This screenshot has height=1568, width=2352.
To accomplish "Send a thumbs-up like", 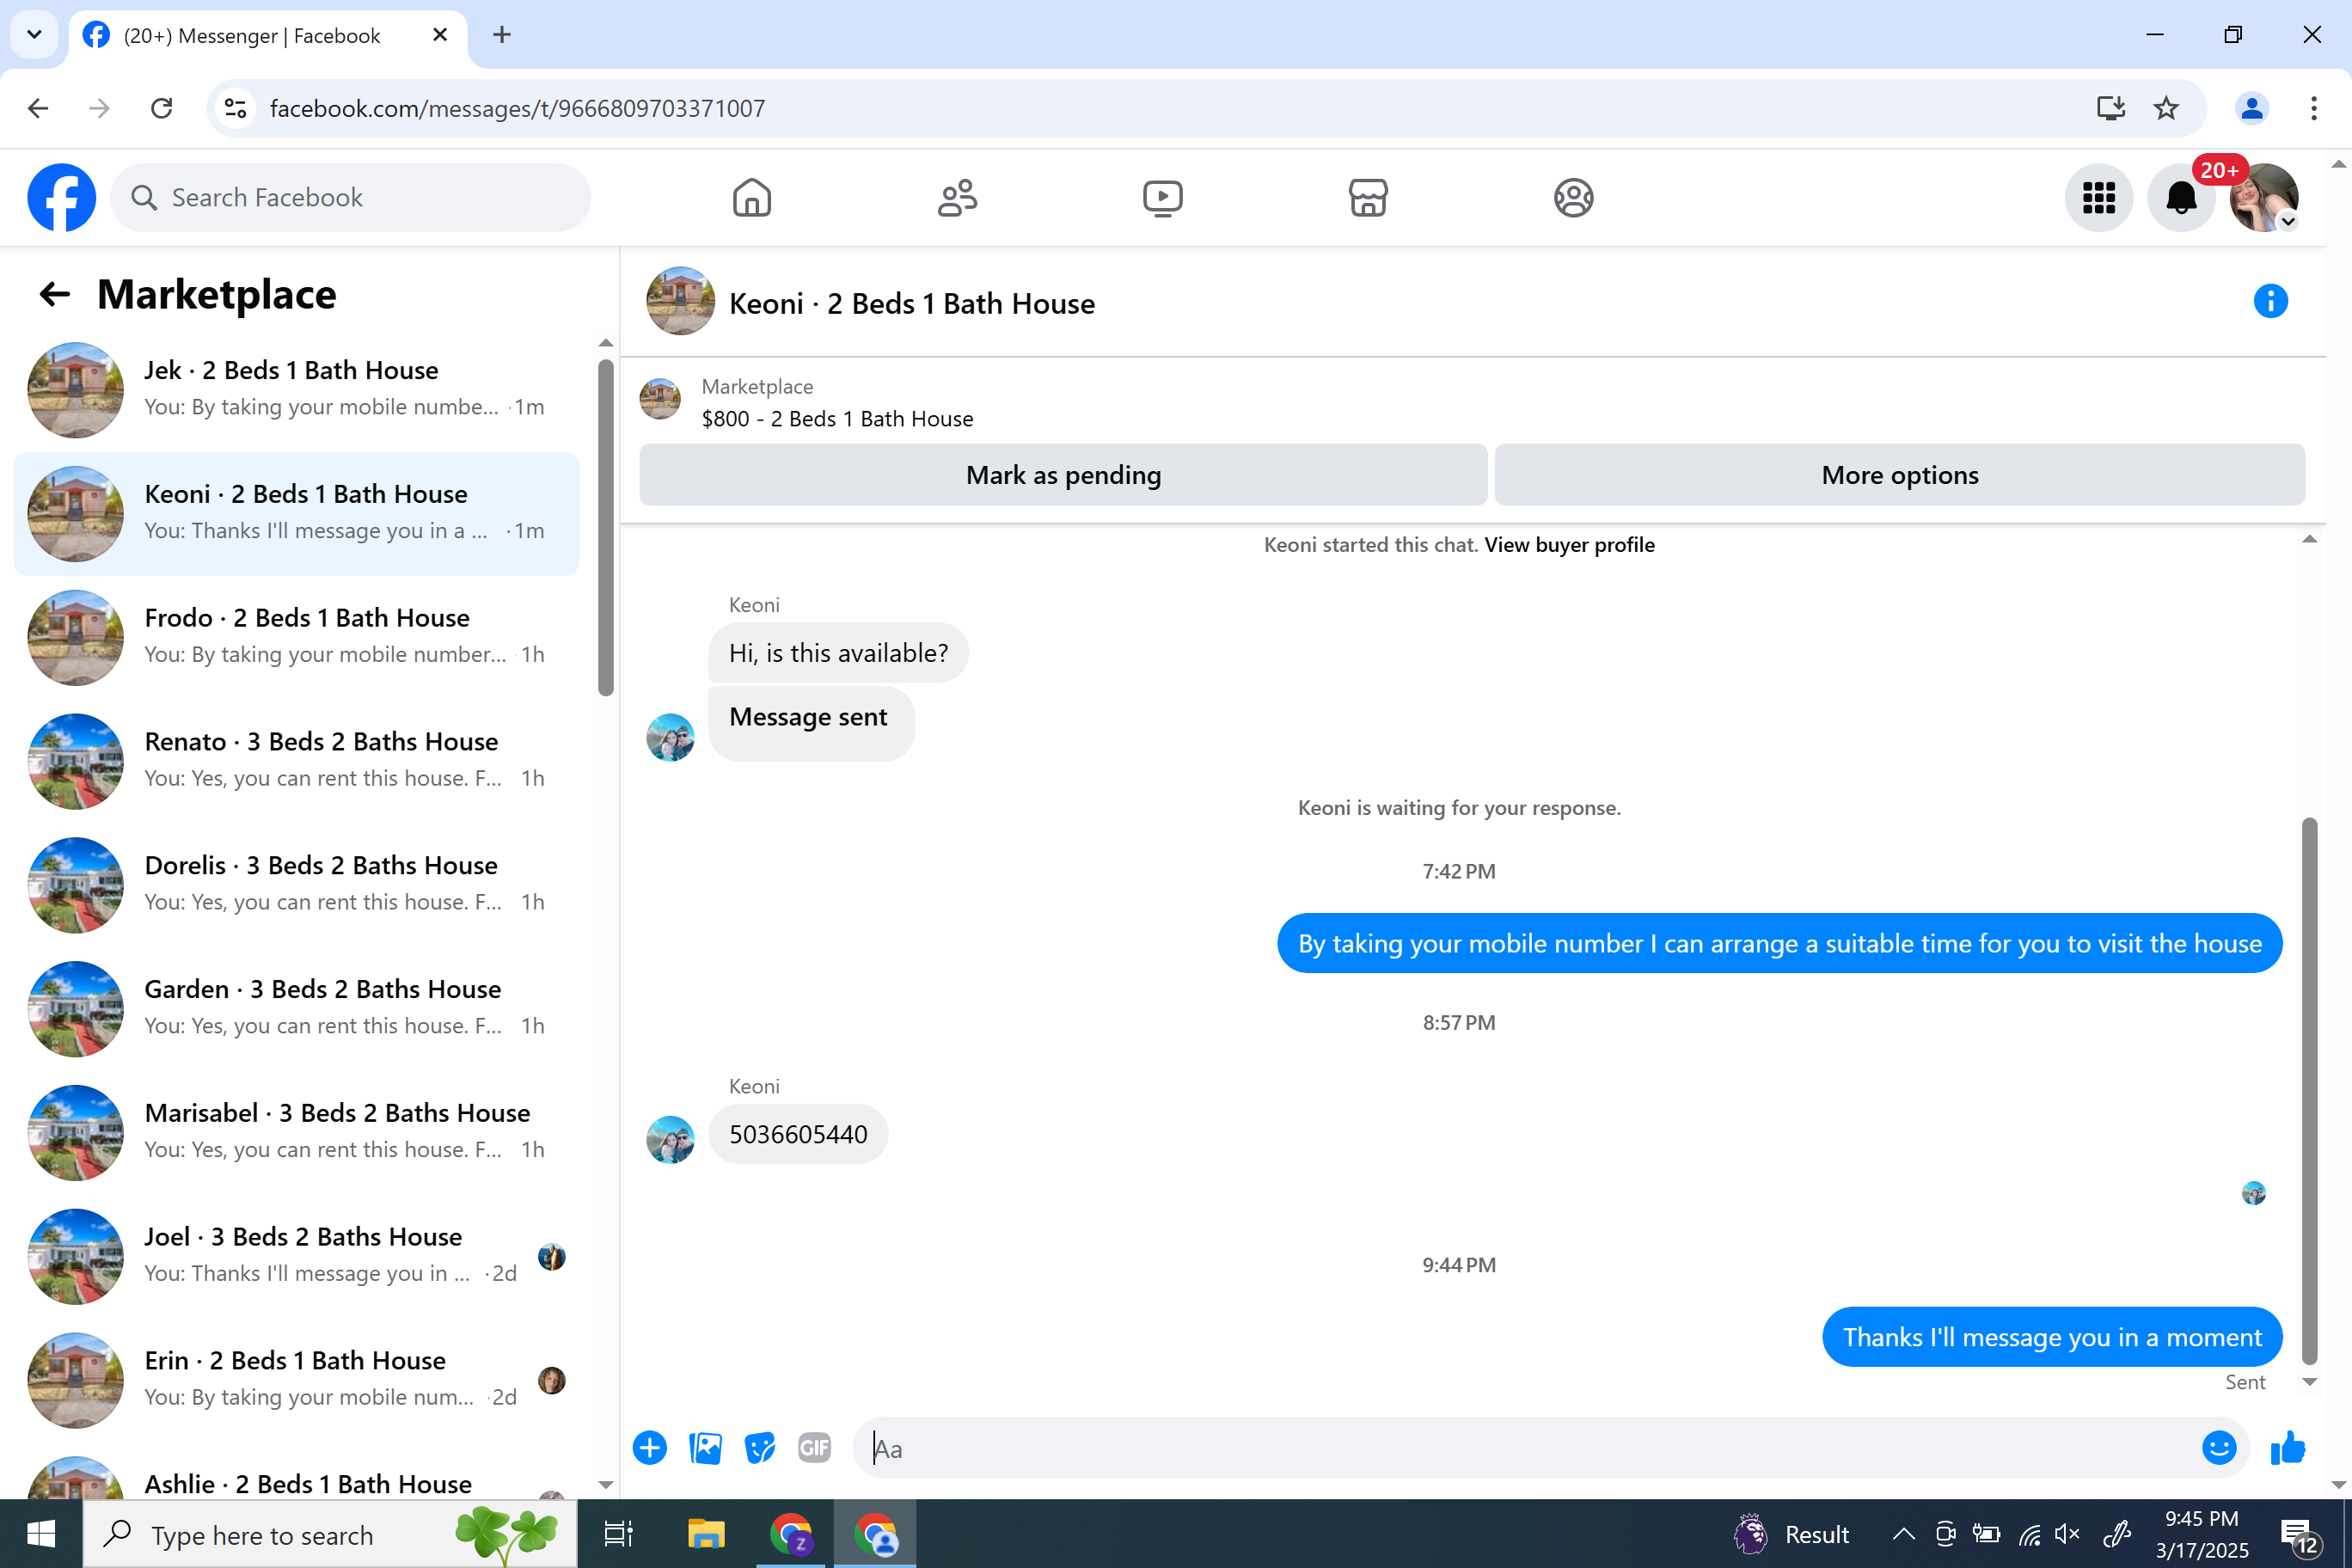I will click(x=2287, y=1447).
